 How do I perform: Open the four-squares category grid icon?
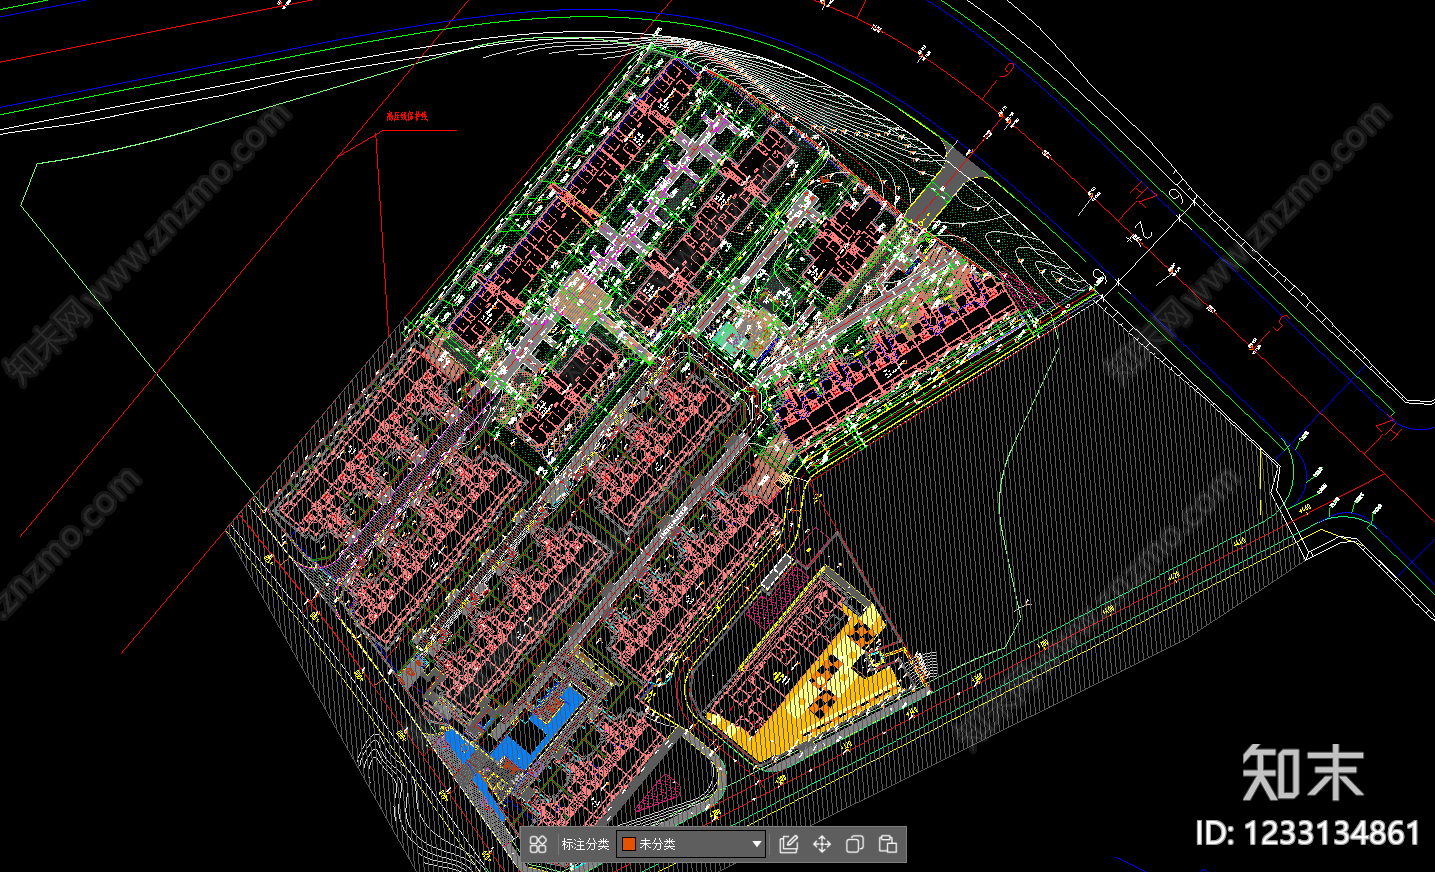[538, 844]
